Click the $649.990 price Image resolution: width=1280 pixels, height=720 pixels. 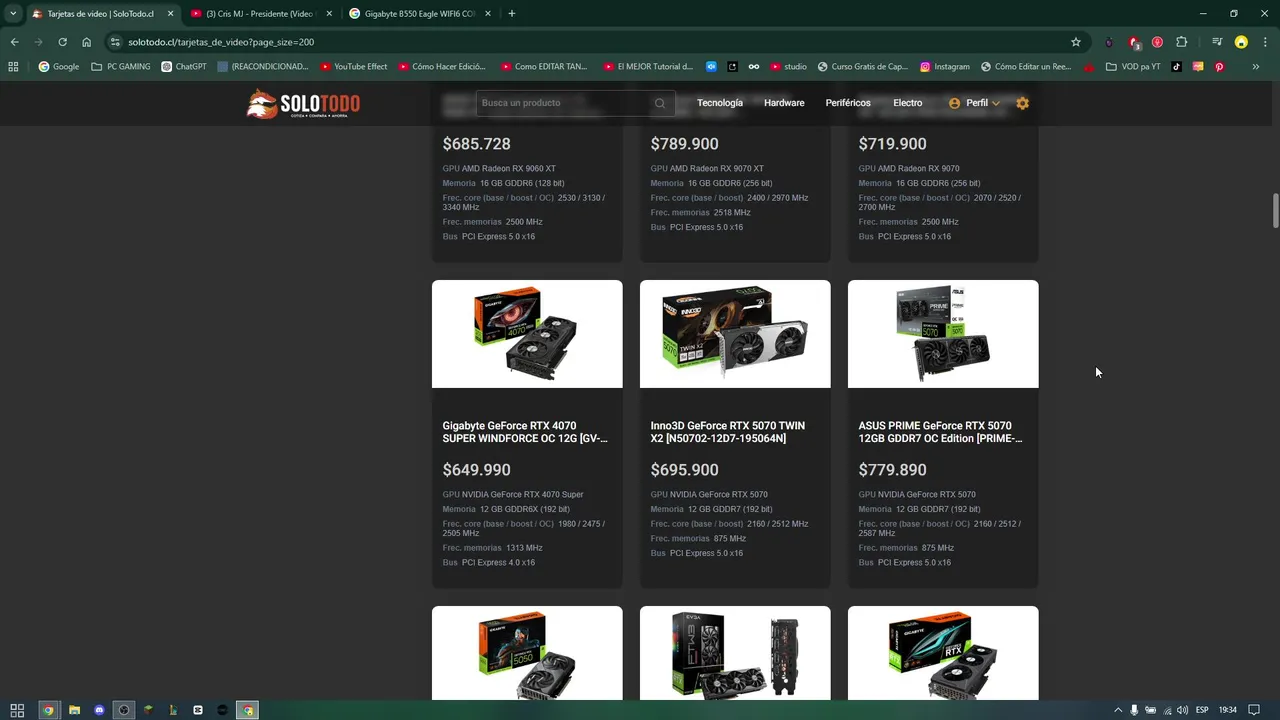pos(476,470)
